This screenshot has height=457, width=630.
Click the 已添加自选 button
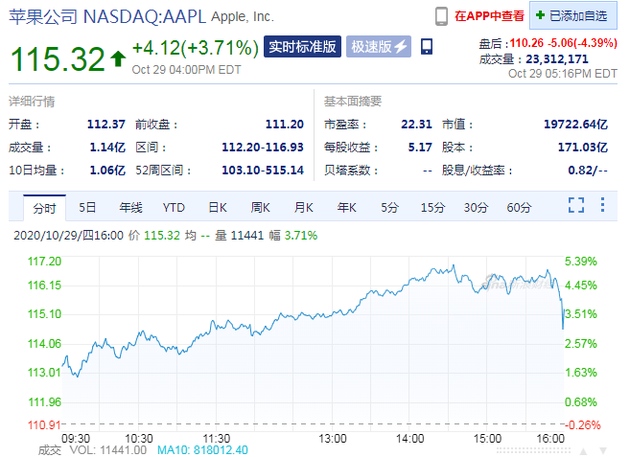(573, 16)
